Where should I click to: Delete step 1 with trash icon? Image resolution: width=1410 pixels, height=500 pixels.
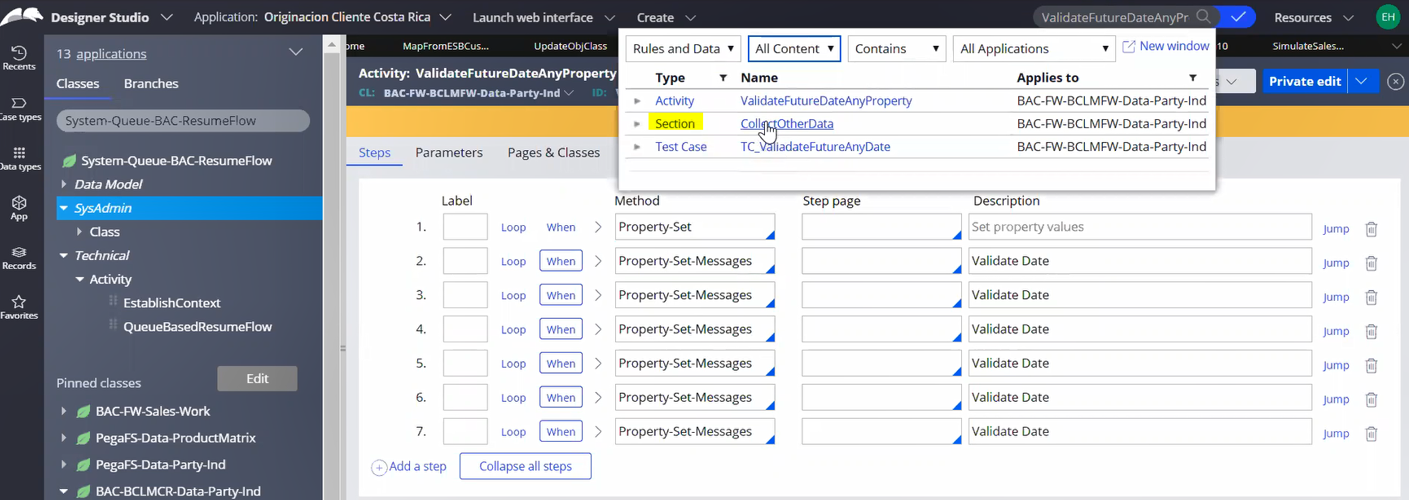point(1371,229)
